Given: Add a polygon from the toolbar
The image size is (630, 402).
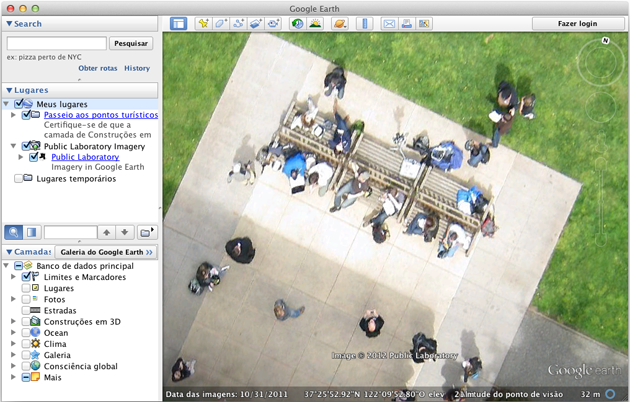Looking at the screenshot, I should point(221,24).
